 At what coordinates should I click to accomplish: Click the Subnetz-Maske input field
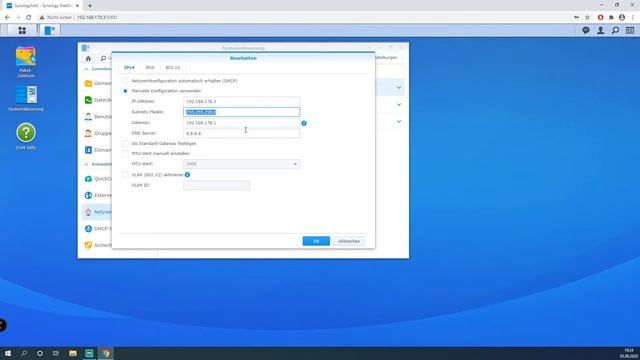coord(241,112)
